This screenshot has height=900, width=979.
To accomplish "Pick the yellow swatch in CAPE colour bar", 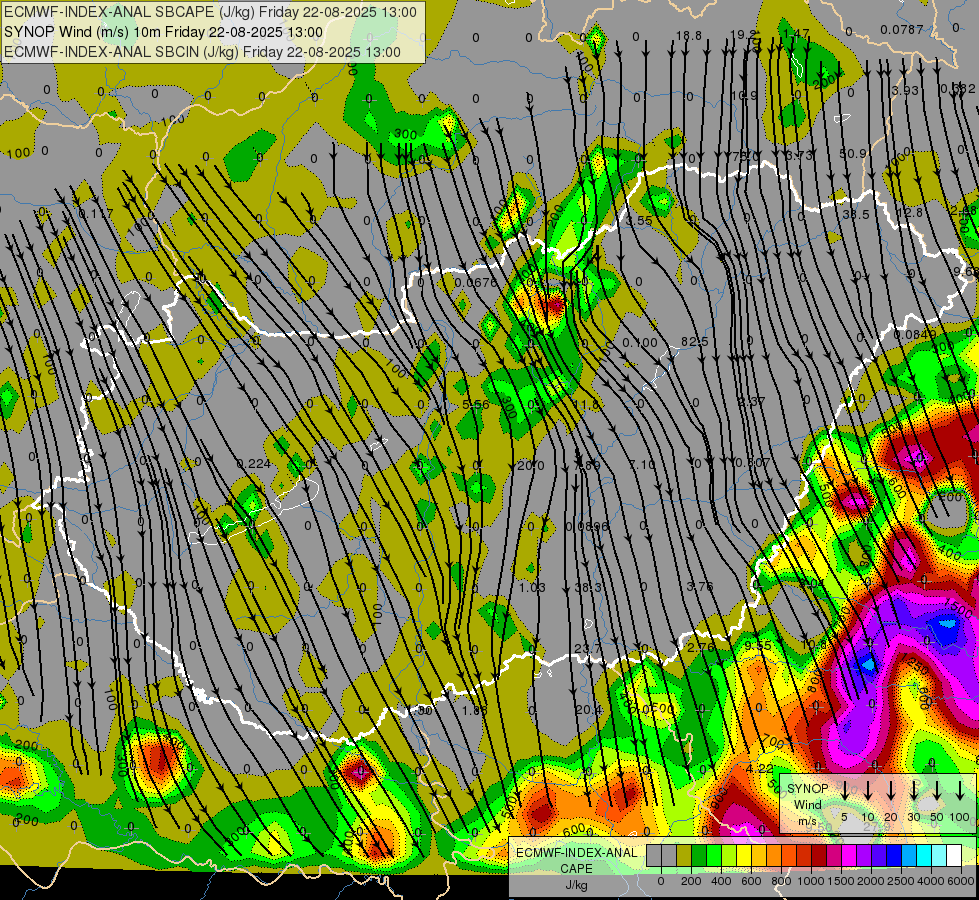I will (x=744, y=856).
